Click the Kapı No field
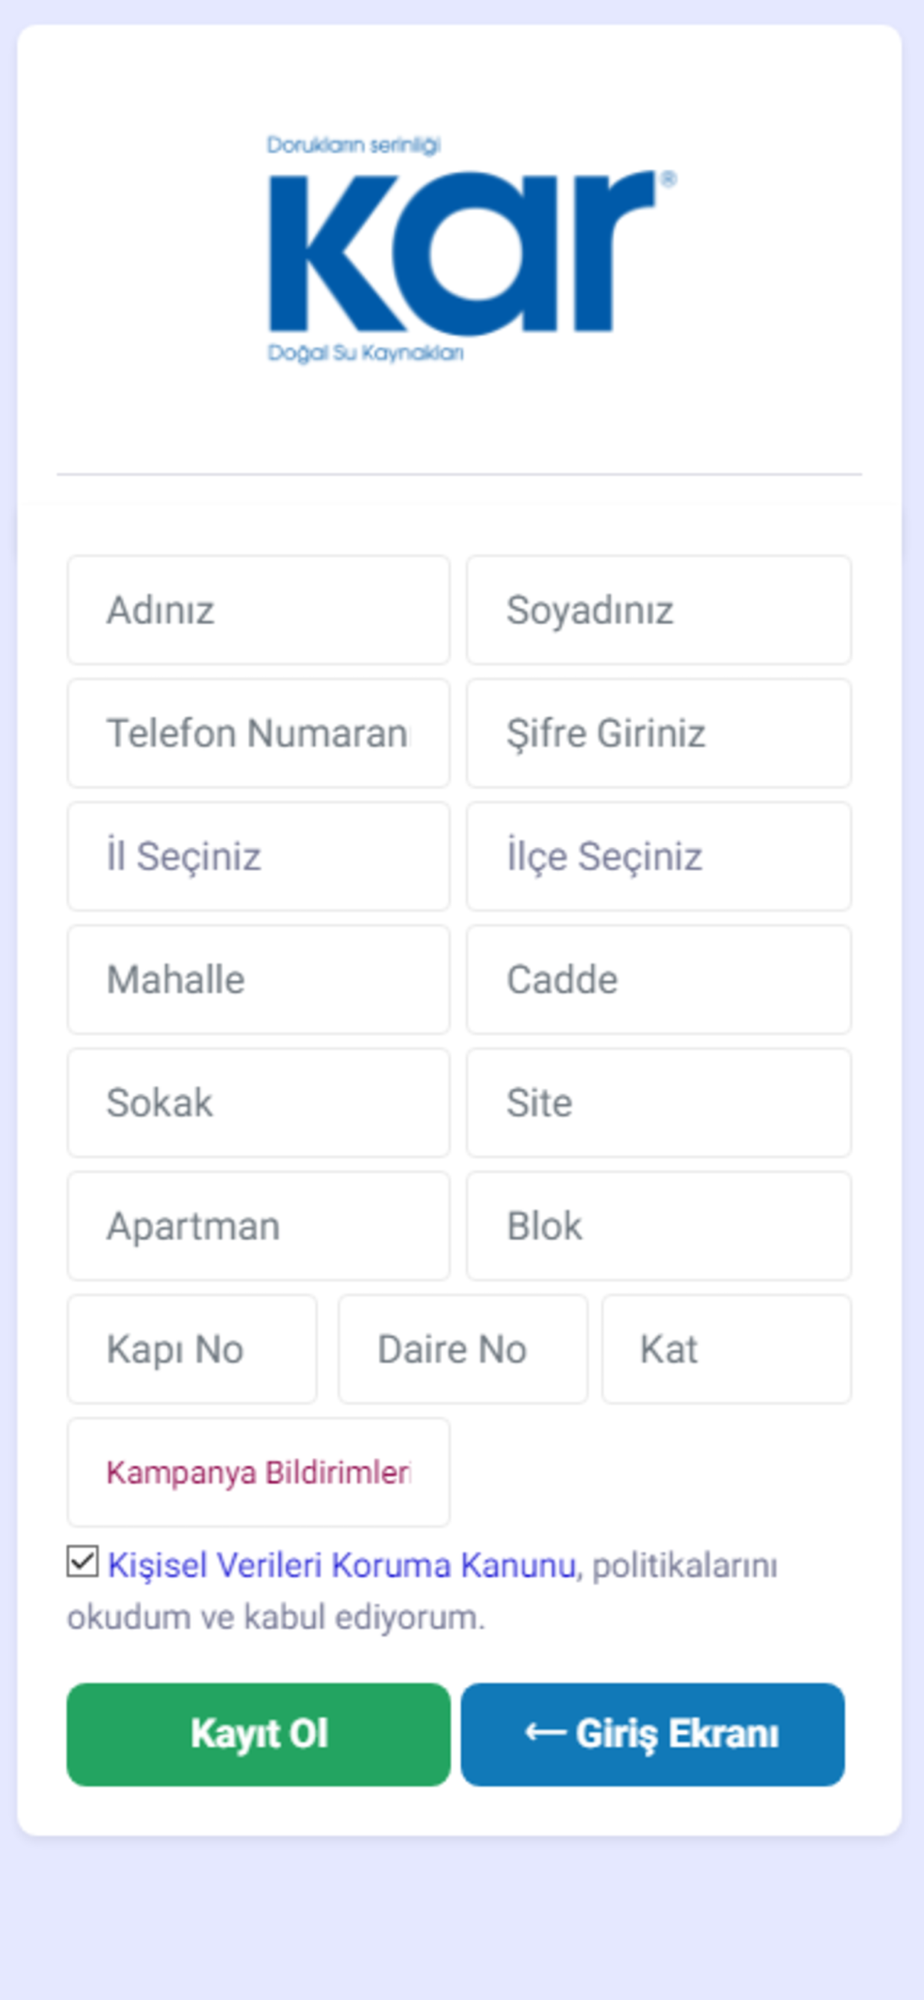924x2000 pixels. tap(192, 1350)
